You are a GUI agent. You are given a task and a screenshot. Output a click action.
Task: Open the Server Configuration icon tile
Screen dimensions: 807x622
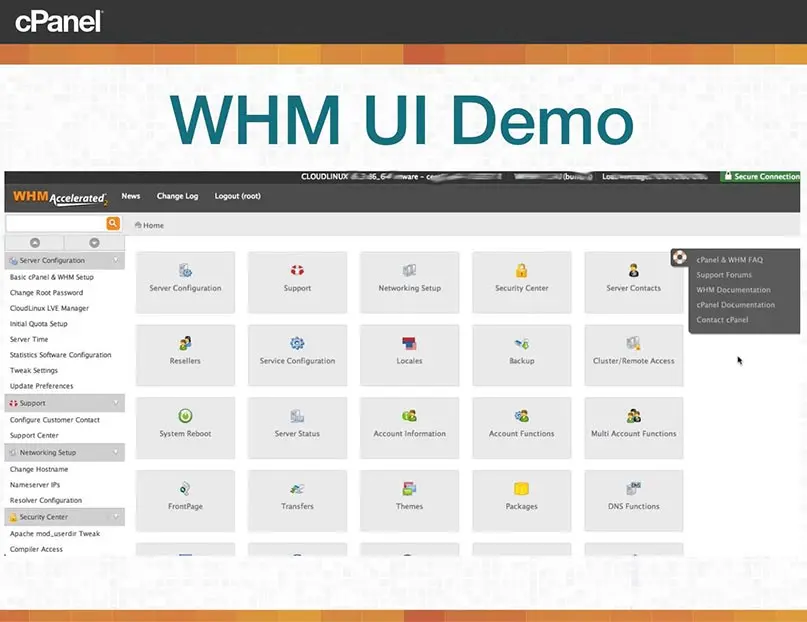(x=185, y=277)
